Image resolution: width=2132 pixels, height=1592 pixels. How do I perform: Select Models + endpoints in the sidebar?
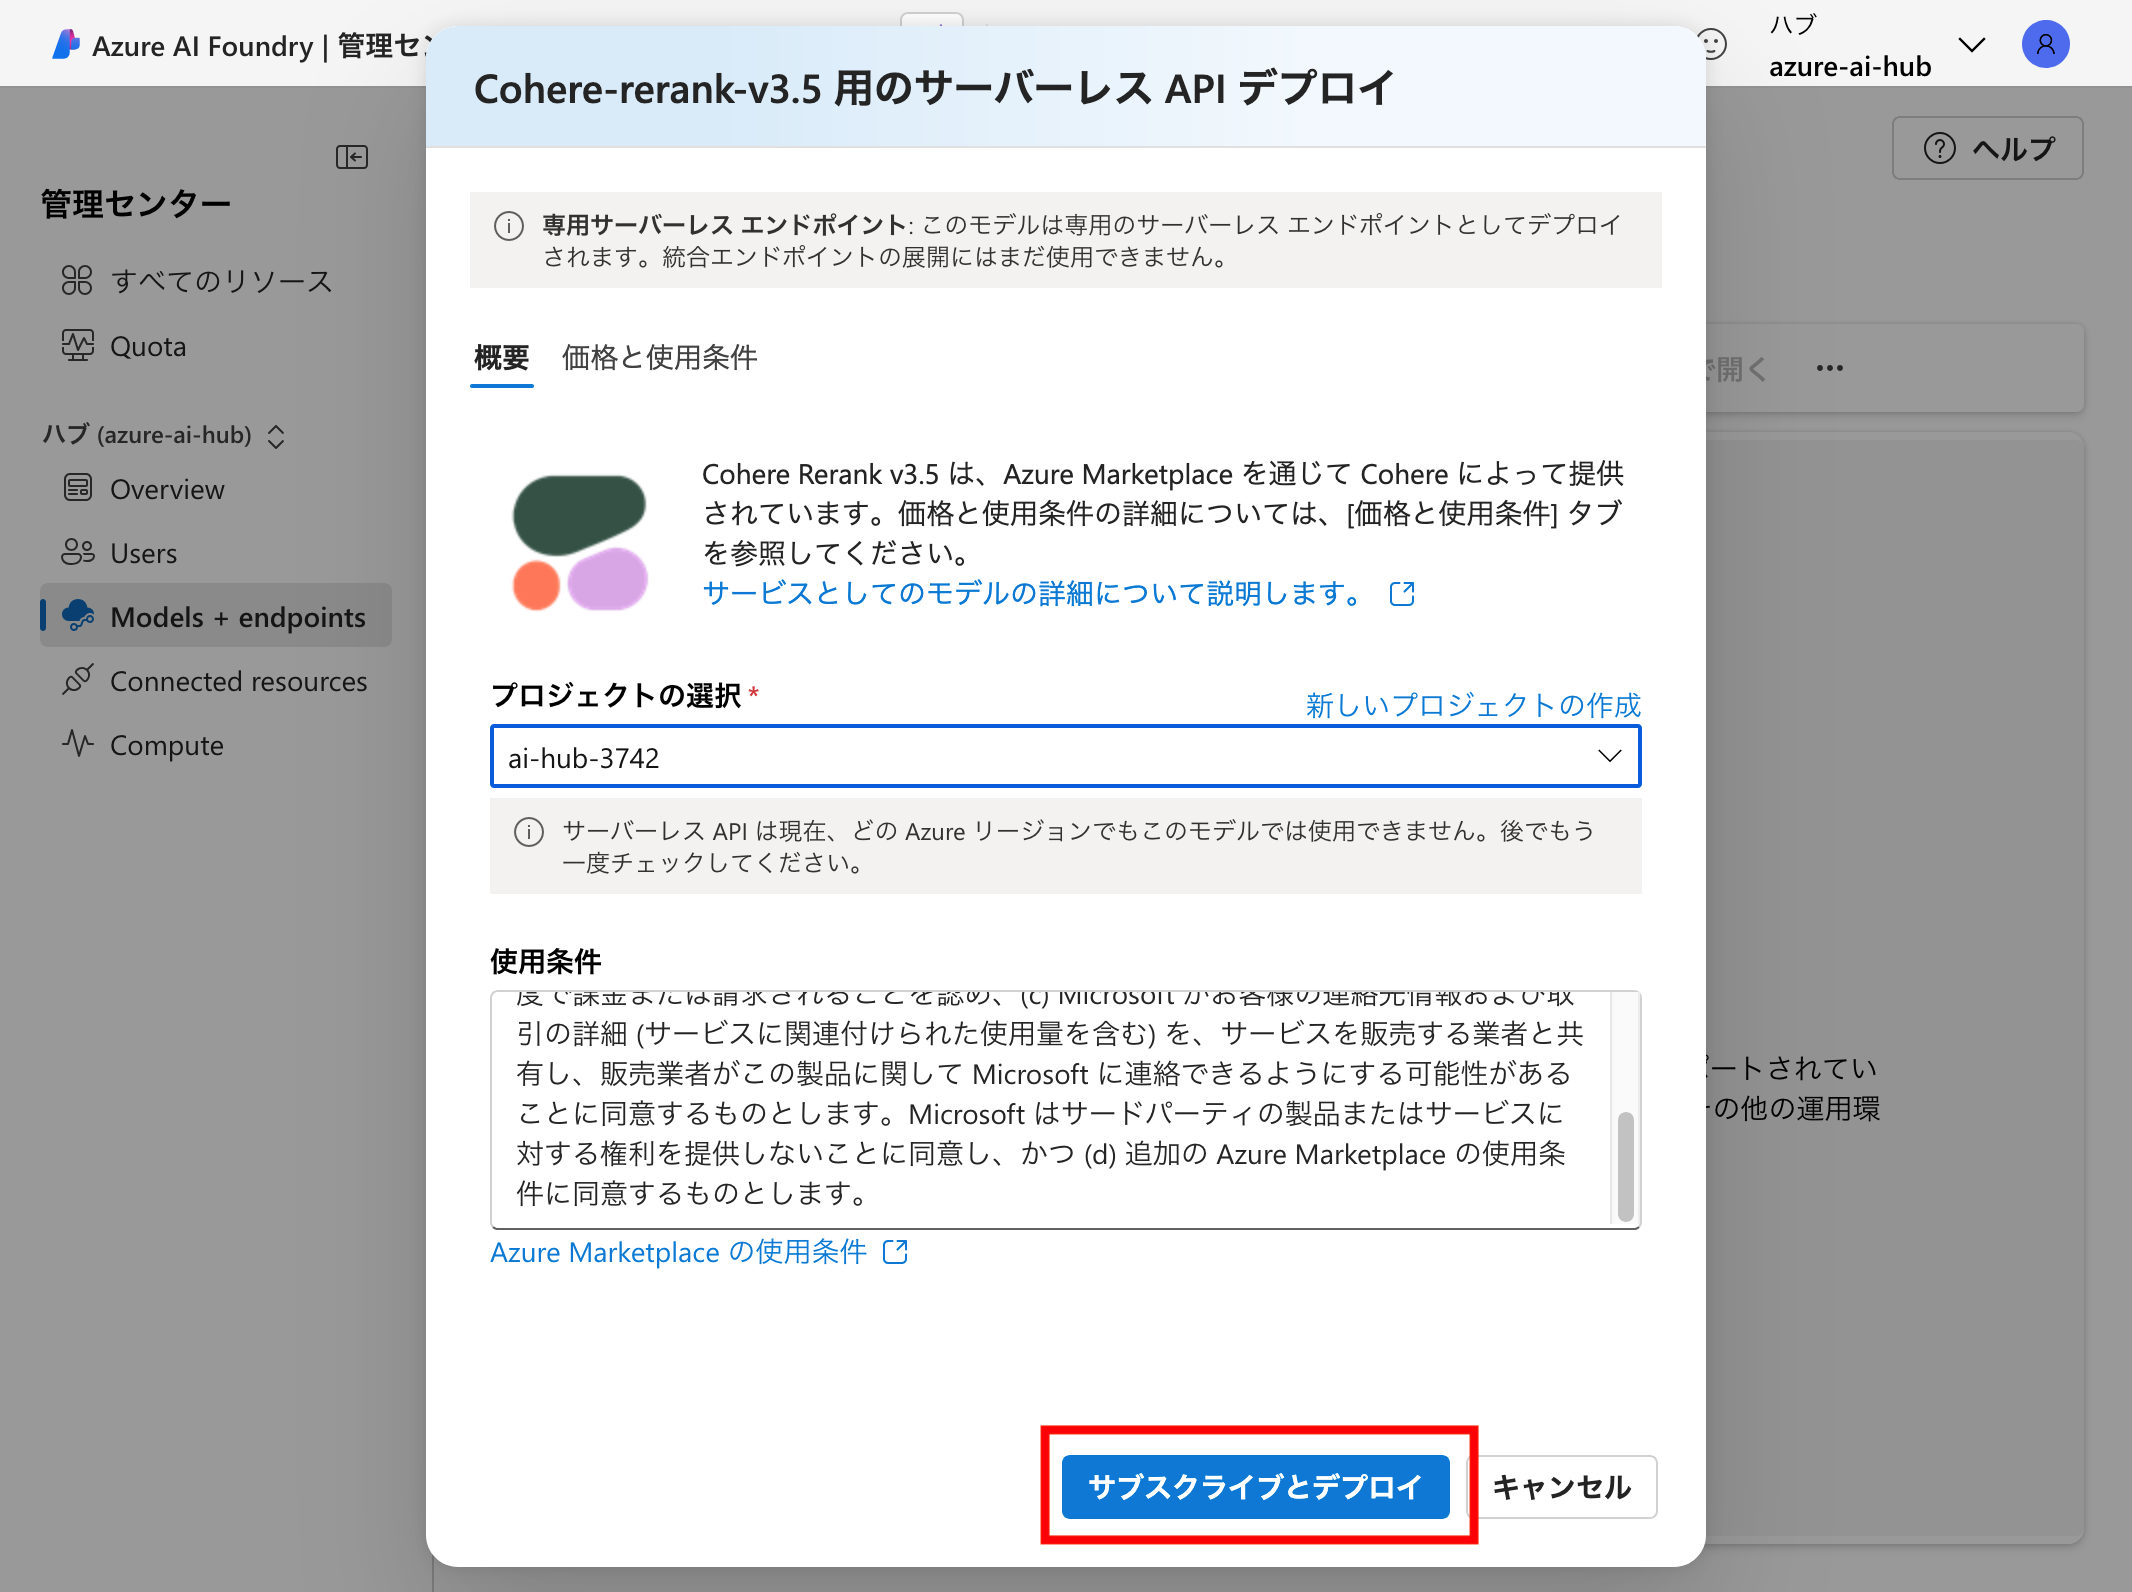click(237, 617)
